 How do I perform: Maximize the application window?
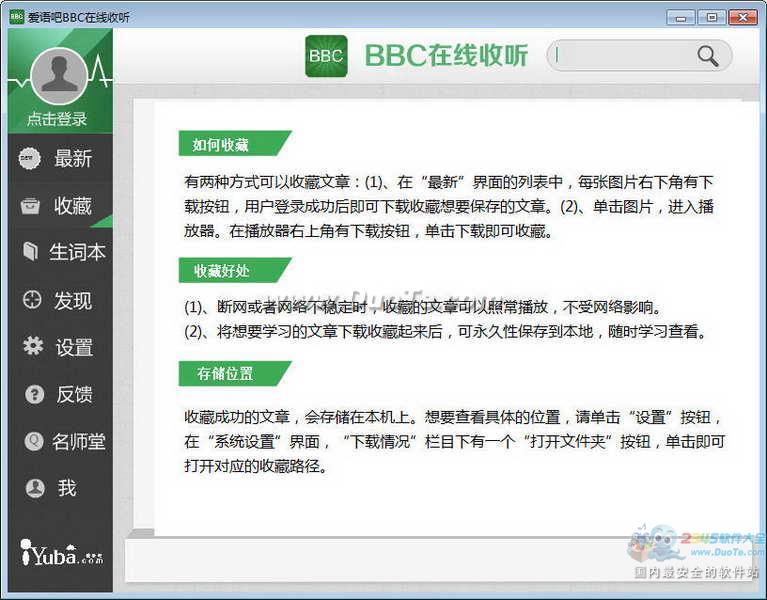(711, 18)
